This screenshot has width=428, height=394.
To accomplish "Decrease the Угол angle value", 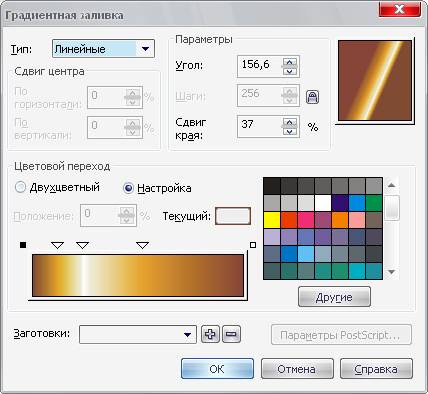I will point(290,71).
